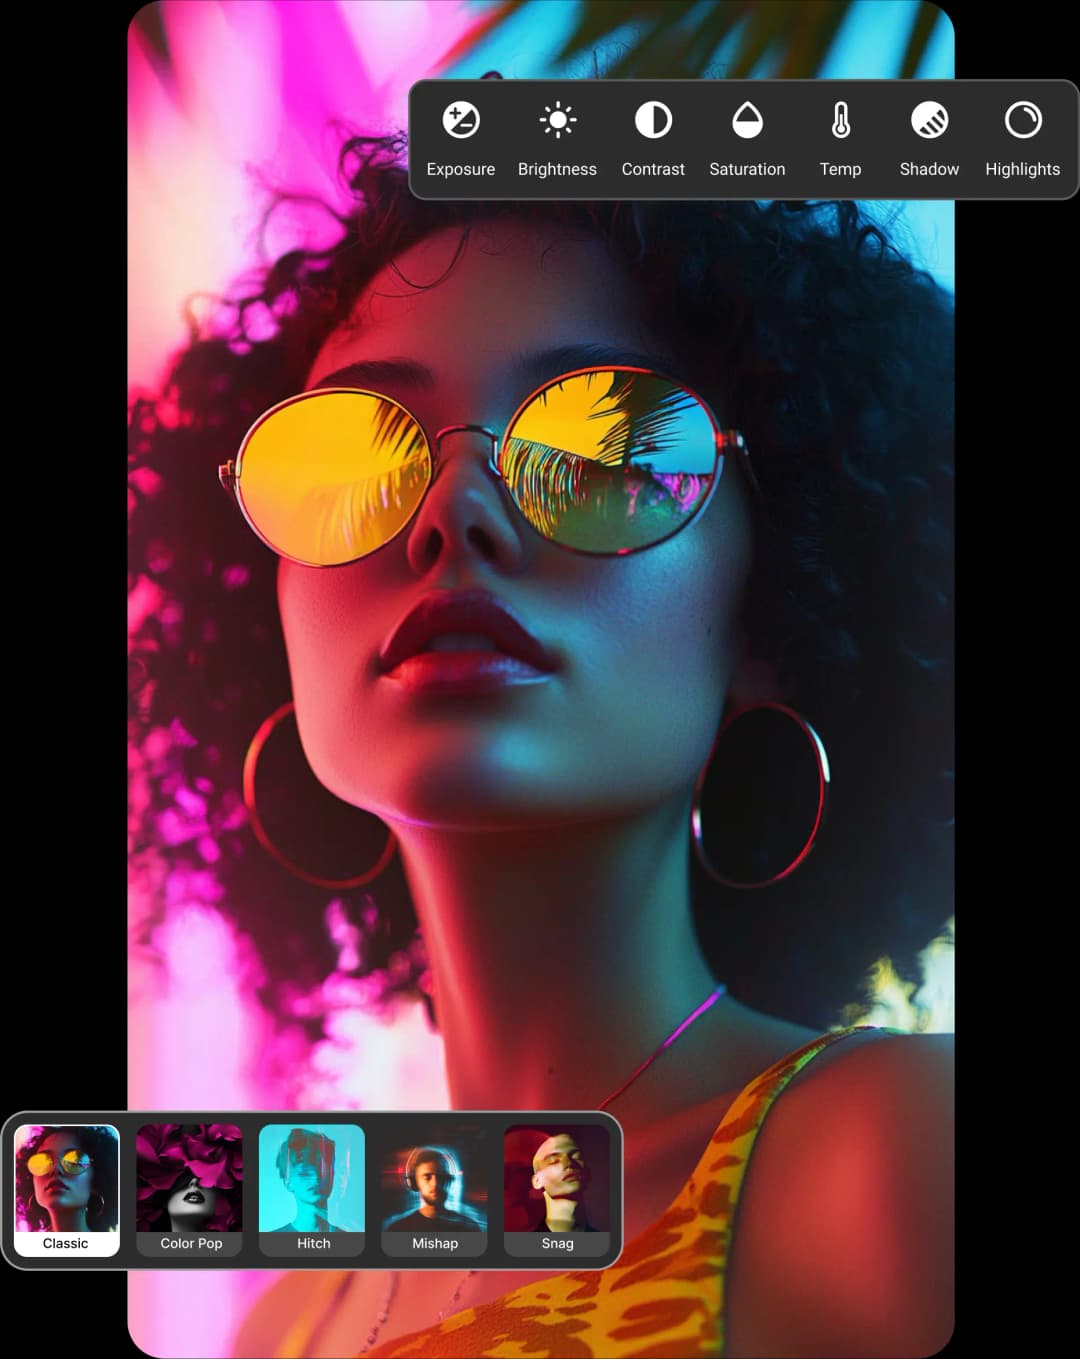Viewport: 1080px width, 1359px height.
Task: Click the Color Pop label text
Action: click(x=189, y=1243)
